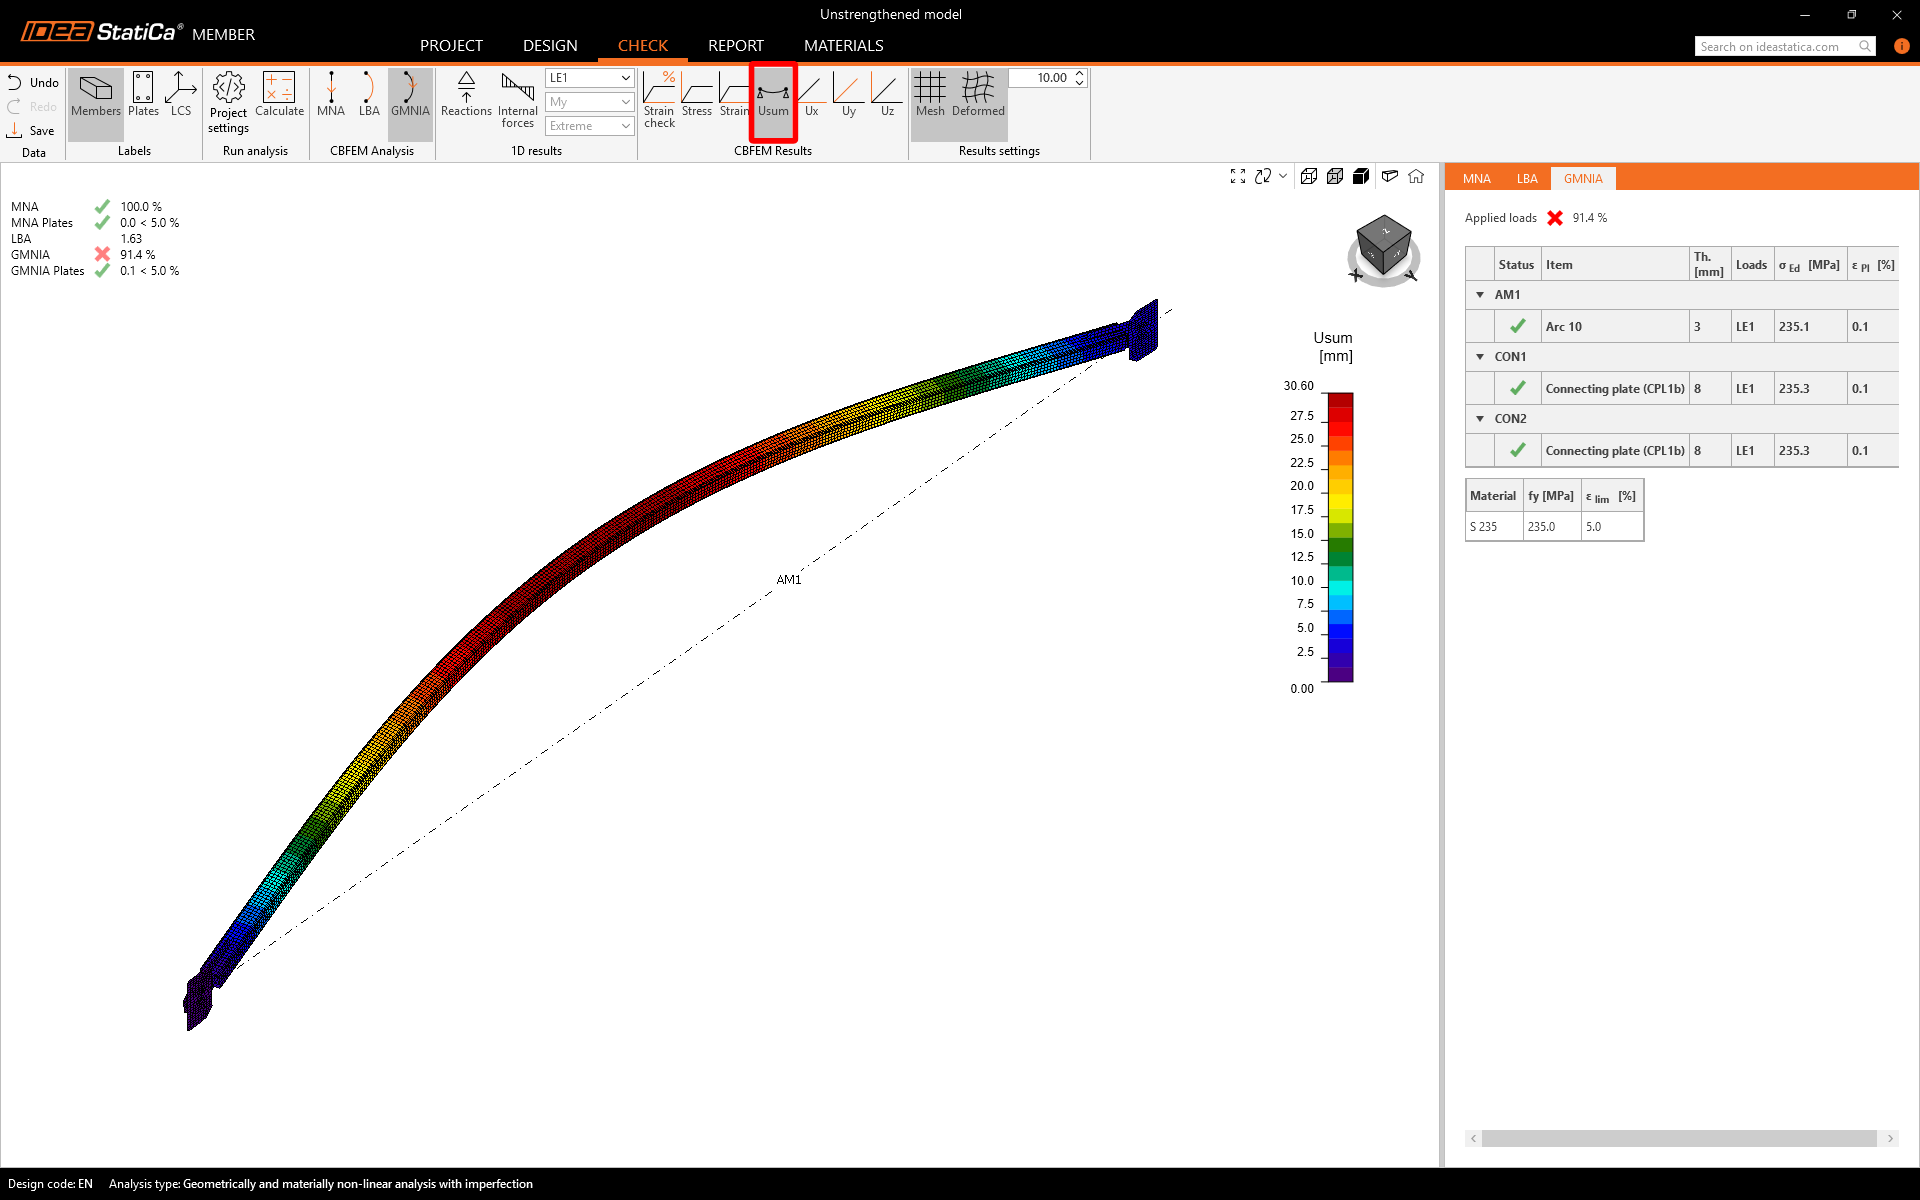Display Internal forces diagram
The image size is (1920, 1200).
517,99
